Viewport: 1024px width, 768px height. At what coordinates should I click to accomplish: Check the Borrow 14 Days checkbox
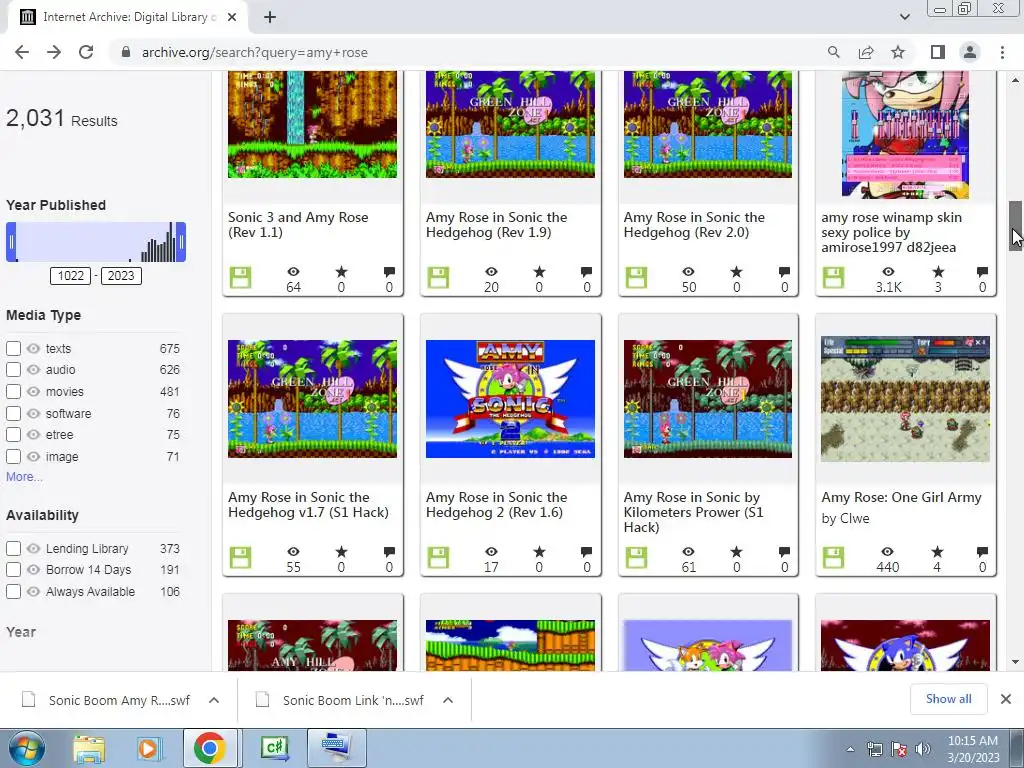pos(14,569)
